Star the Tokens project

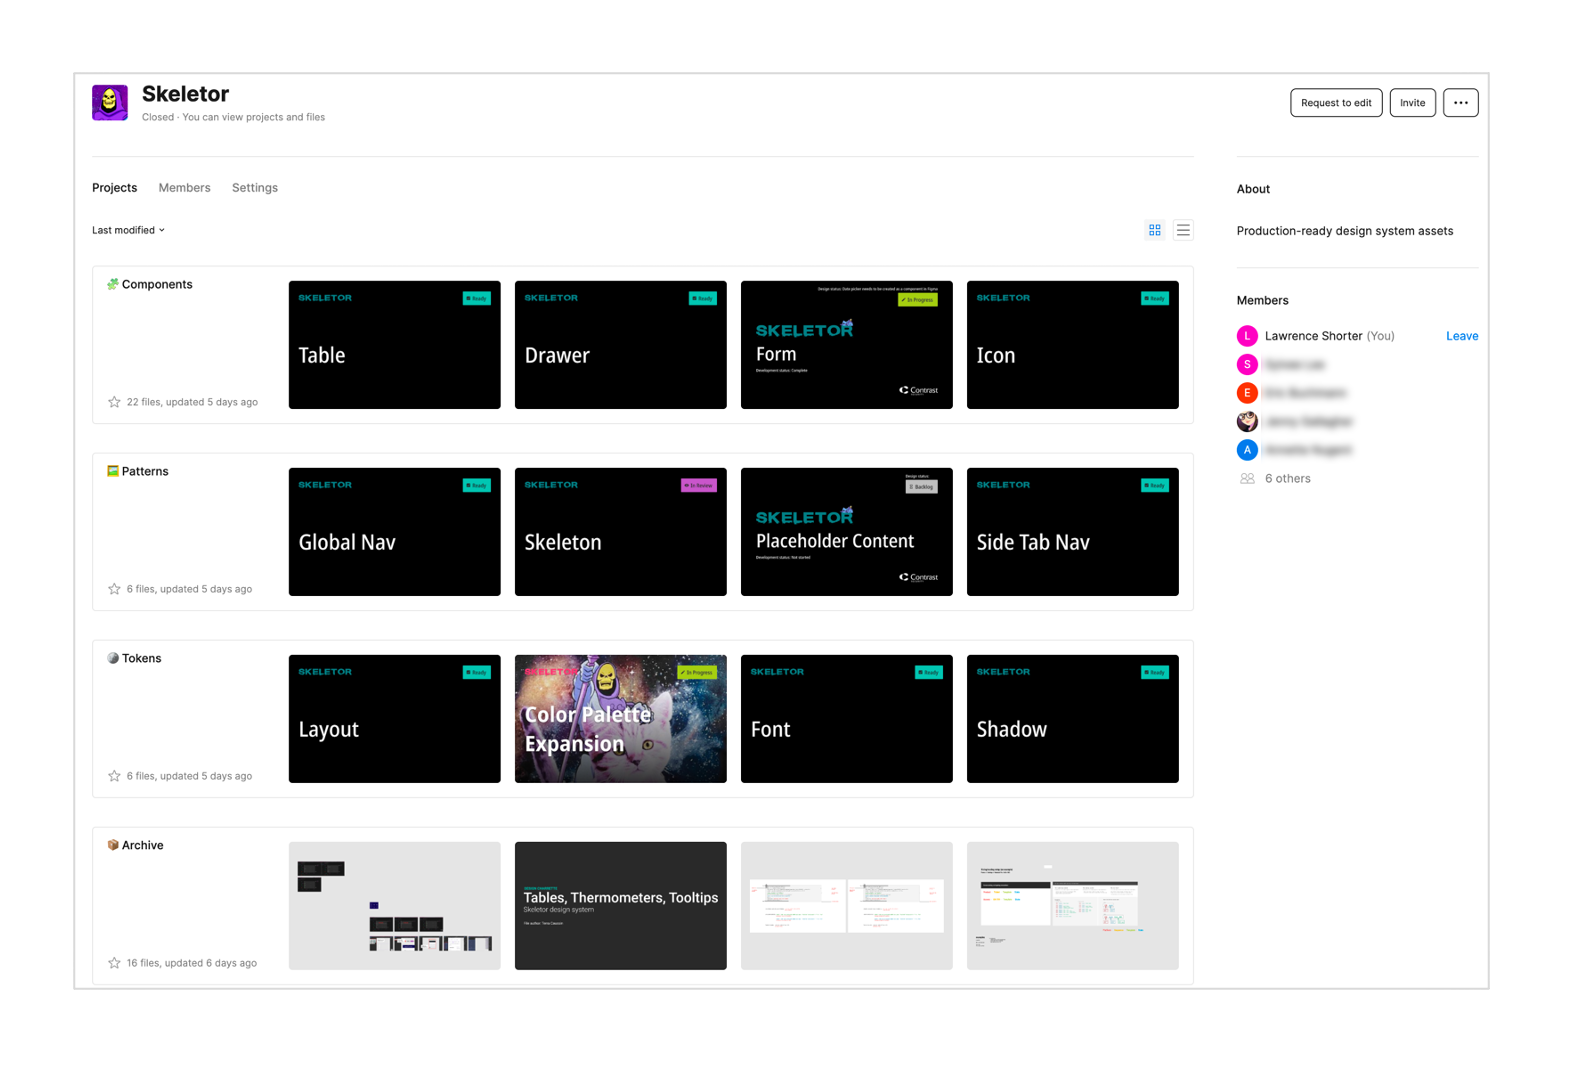[114, 776]
